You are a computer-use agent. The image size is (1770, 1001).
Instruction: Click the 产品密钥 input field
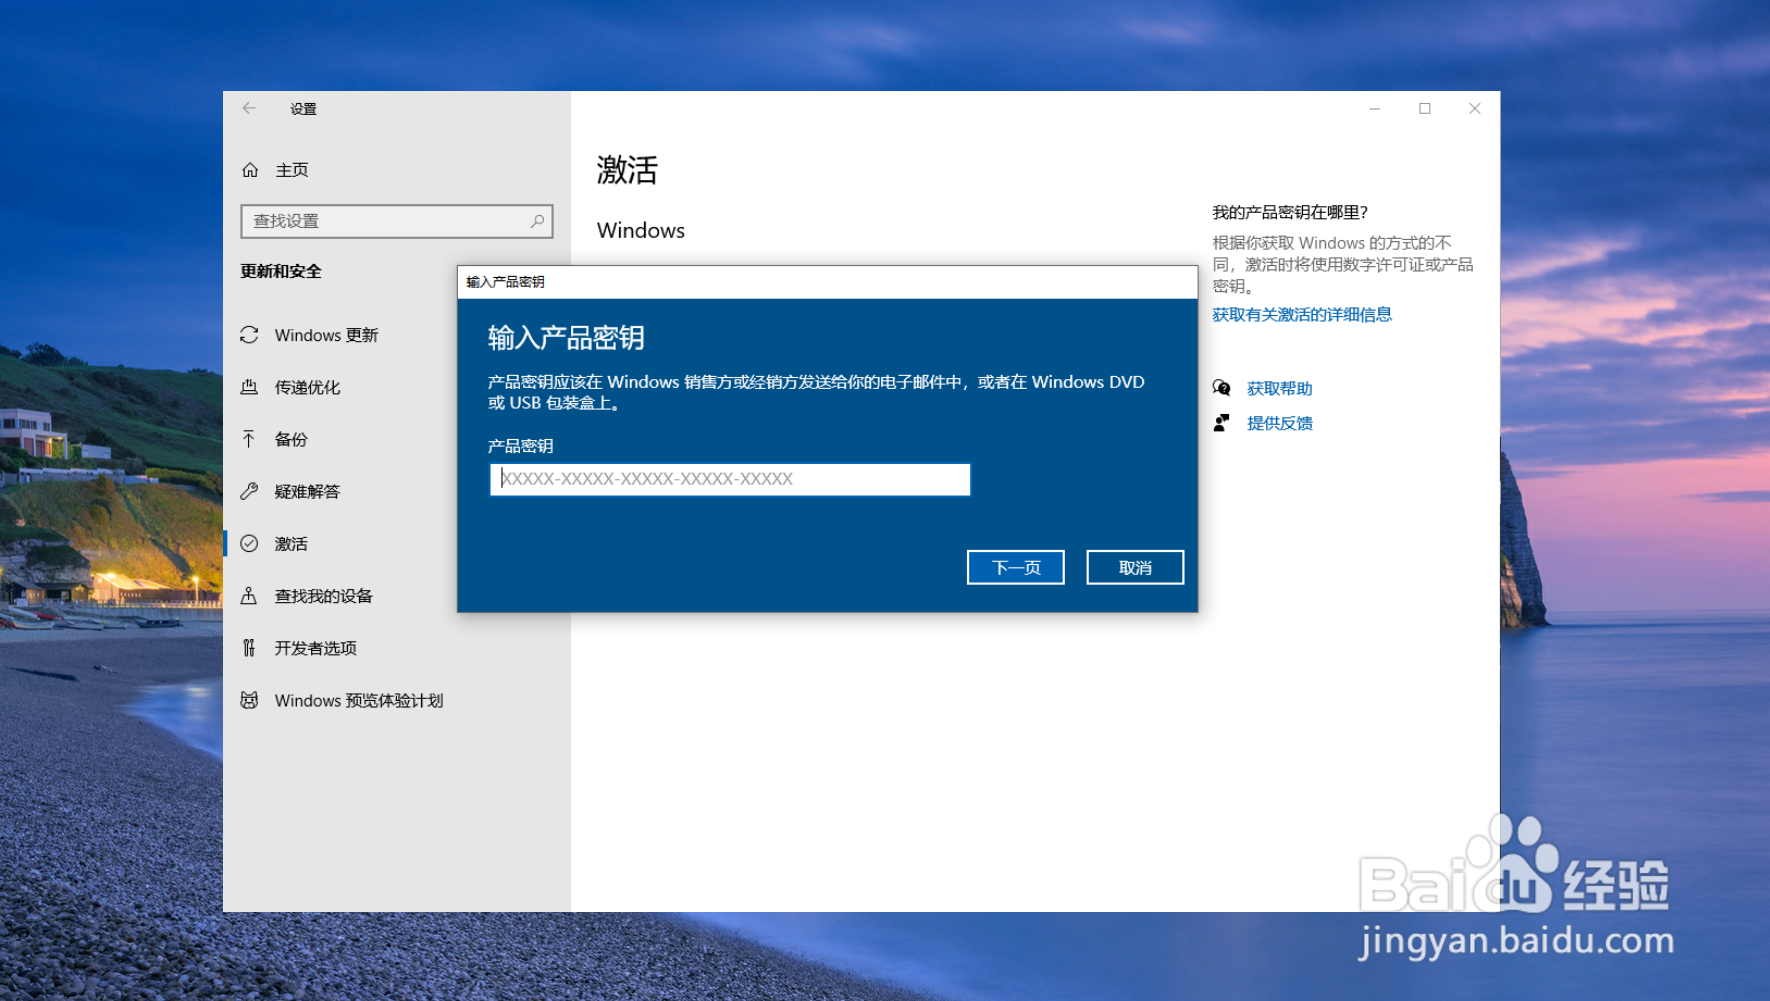tap(729, 480)
